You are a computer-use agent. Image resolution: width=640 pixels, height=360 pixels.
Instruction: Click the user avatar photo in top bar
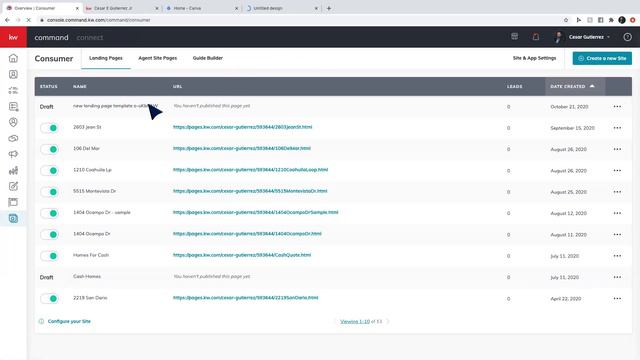tap(558, 37)
